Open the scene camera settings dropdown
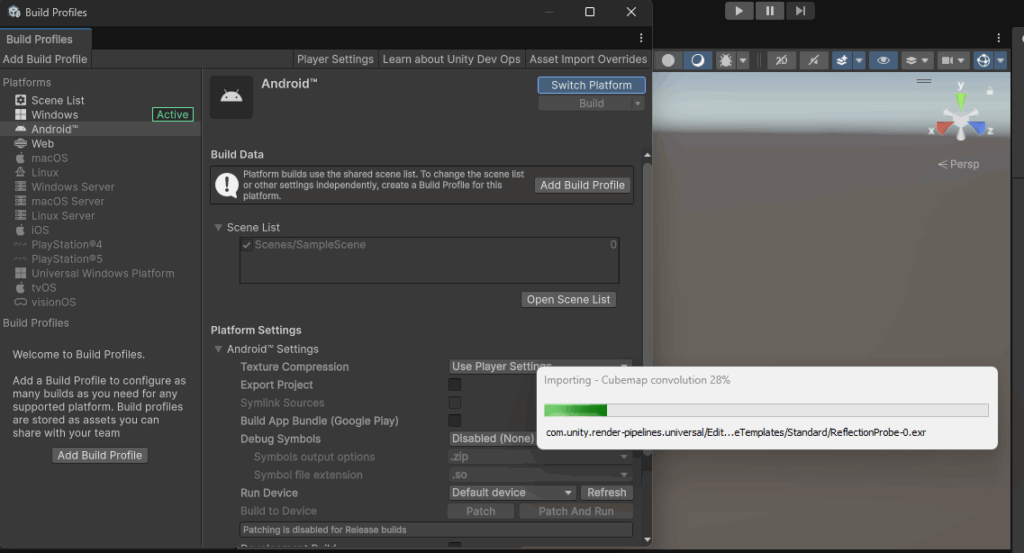The height and width of the screenshot is (553, 1024). coord(952,60)
